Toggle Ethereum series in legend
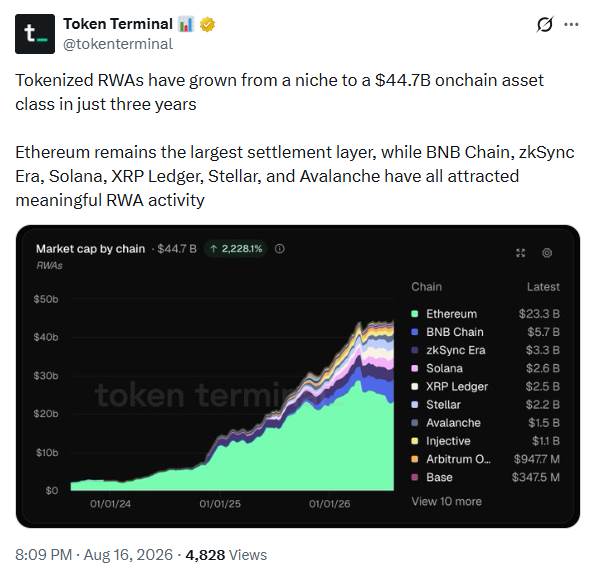594x571 pixels. 485,314
